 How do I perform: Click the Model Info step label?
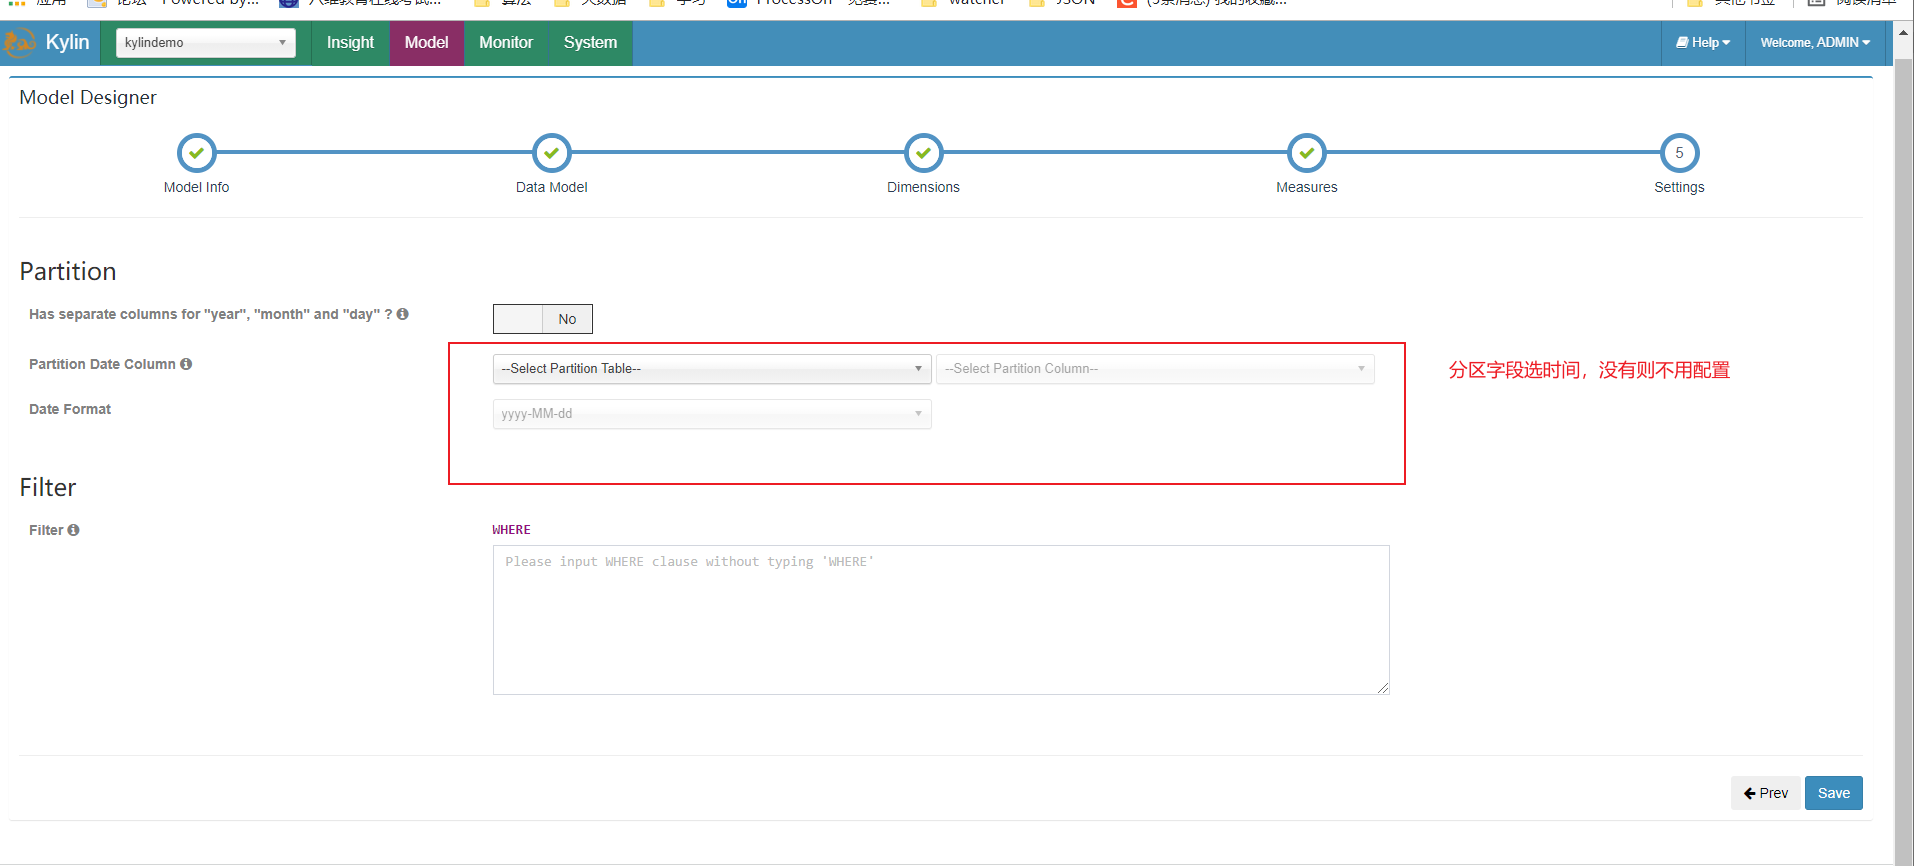(197, 187)
